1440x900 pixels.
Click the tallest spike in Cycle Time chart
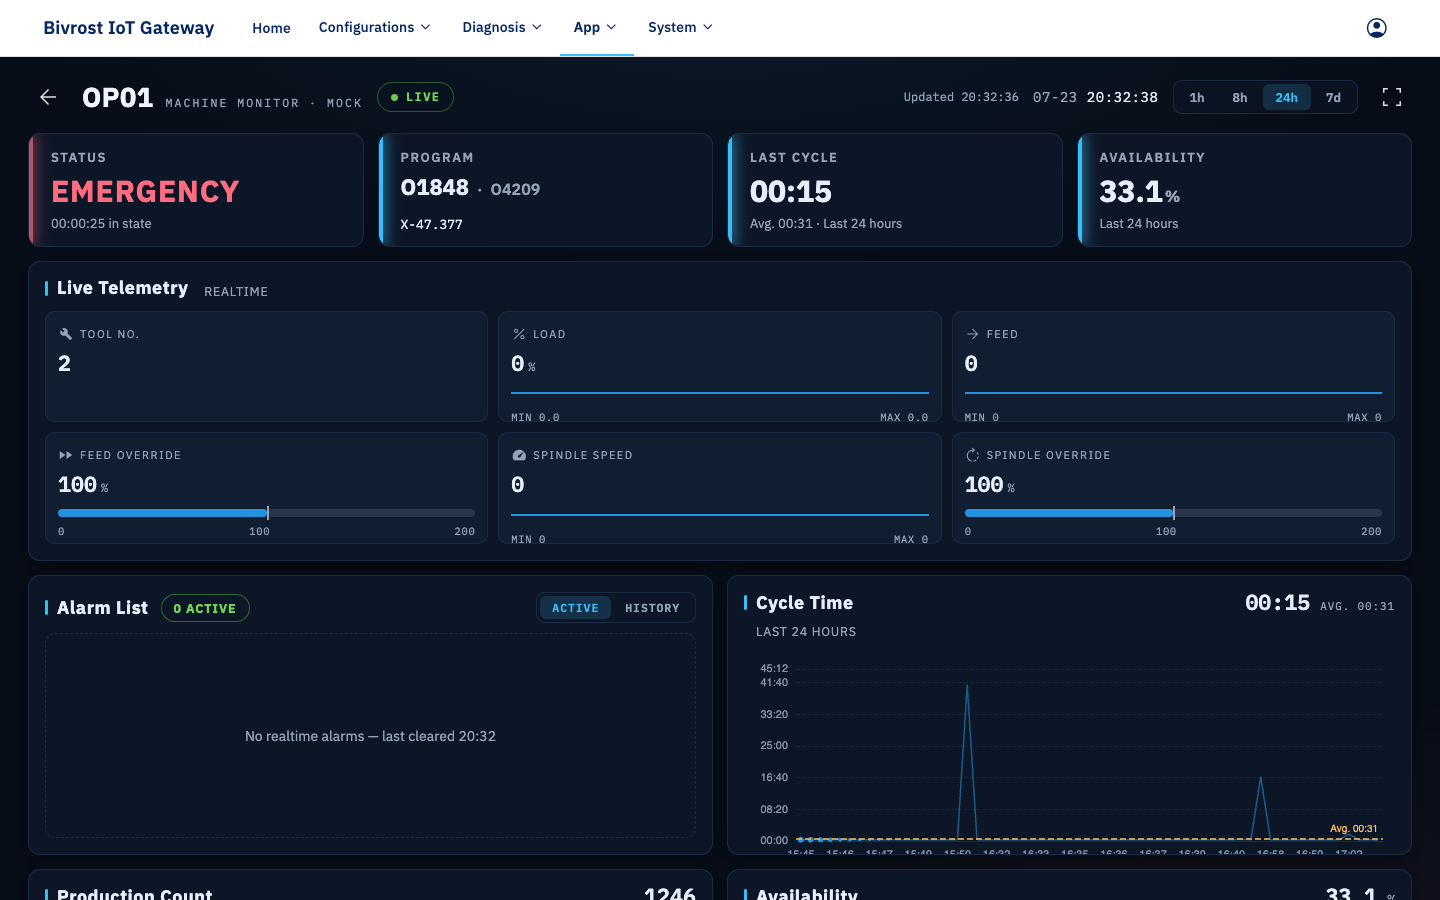pos(967,686)
